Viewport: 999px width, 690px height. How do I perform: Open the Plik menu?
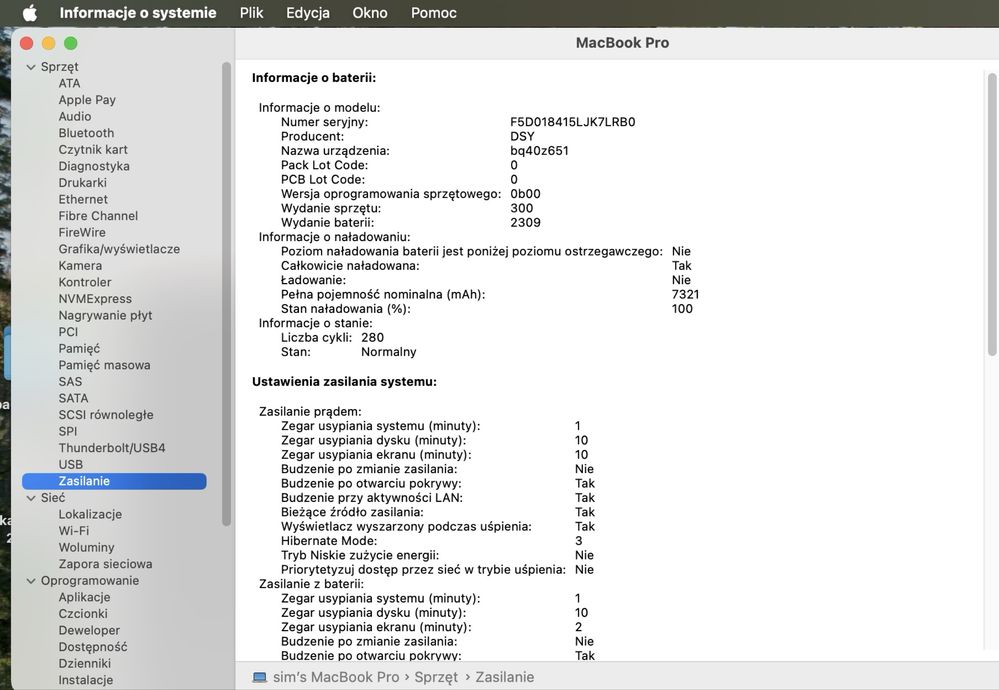click(251, 13)
